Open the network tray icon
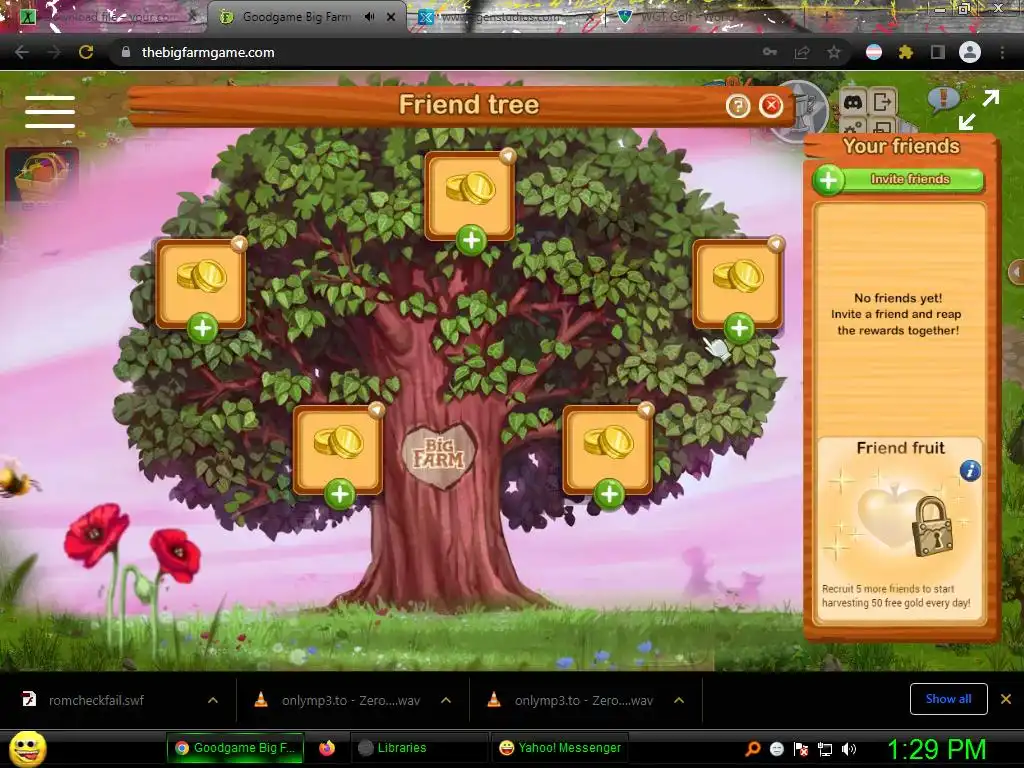The image size is (1024, 768). 825,749
